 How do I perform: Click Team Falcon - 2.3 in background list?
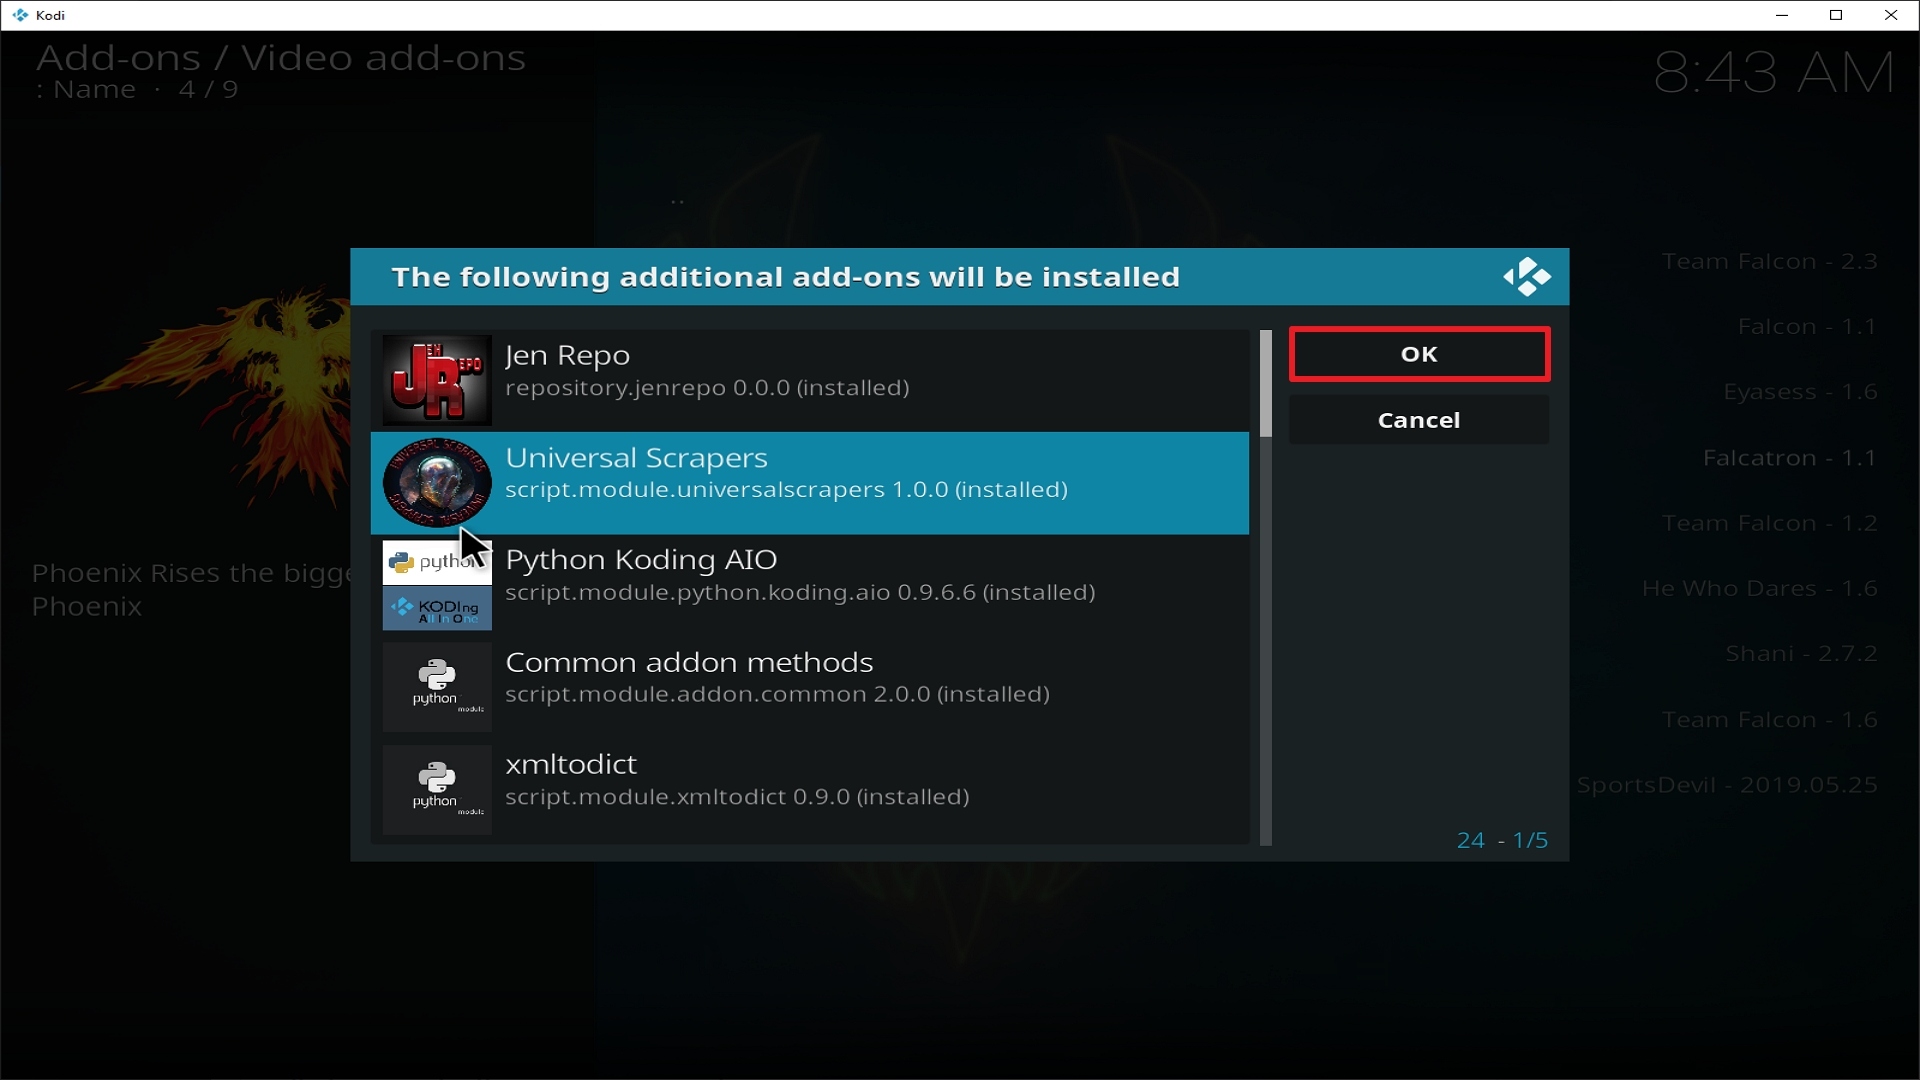[1769, 262]
